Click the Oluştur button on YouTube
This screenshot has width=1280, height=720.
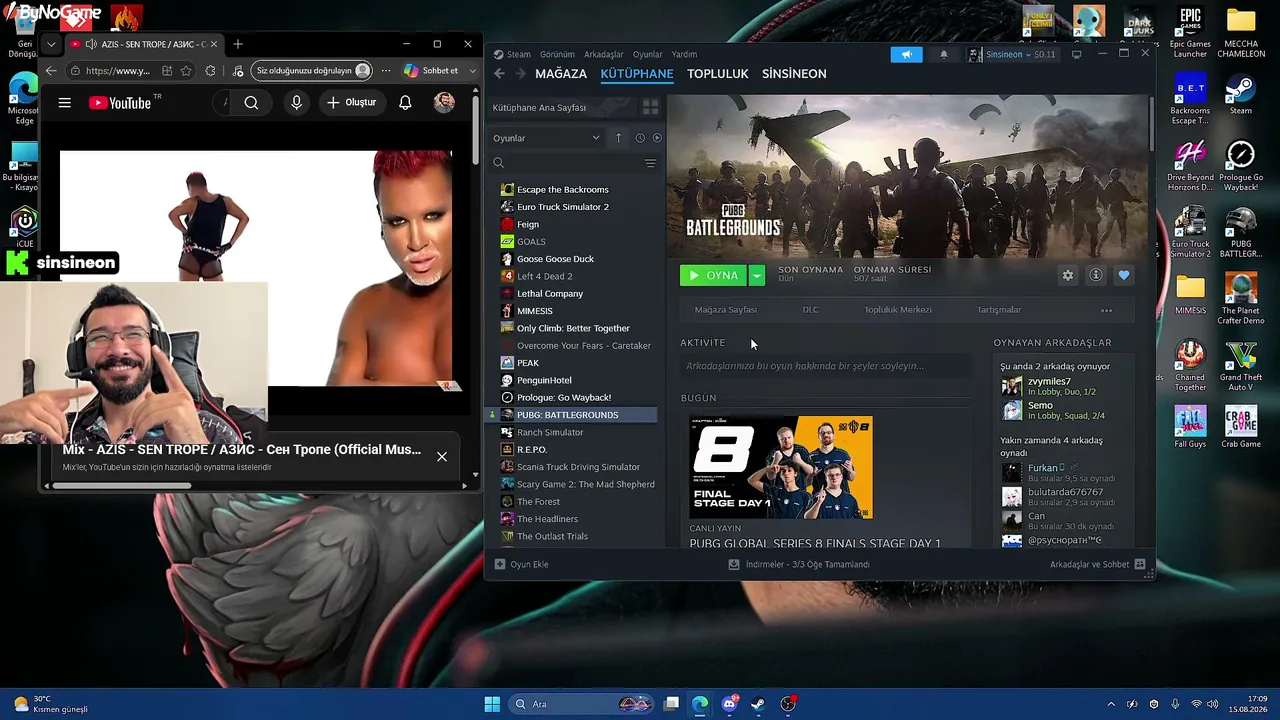351,102
